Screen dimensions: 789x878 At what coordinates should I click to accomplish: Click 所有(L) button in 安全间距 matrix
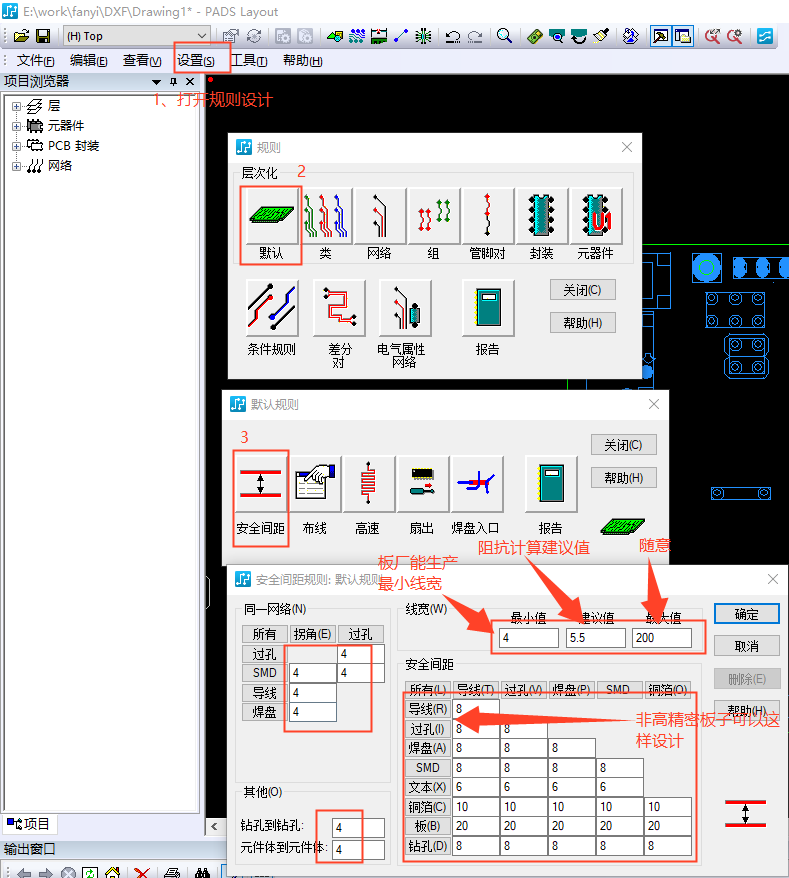pos(428,689)
